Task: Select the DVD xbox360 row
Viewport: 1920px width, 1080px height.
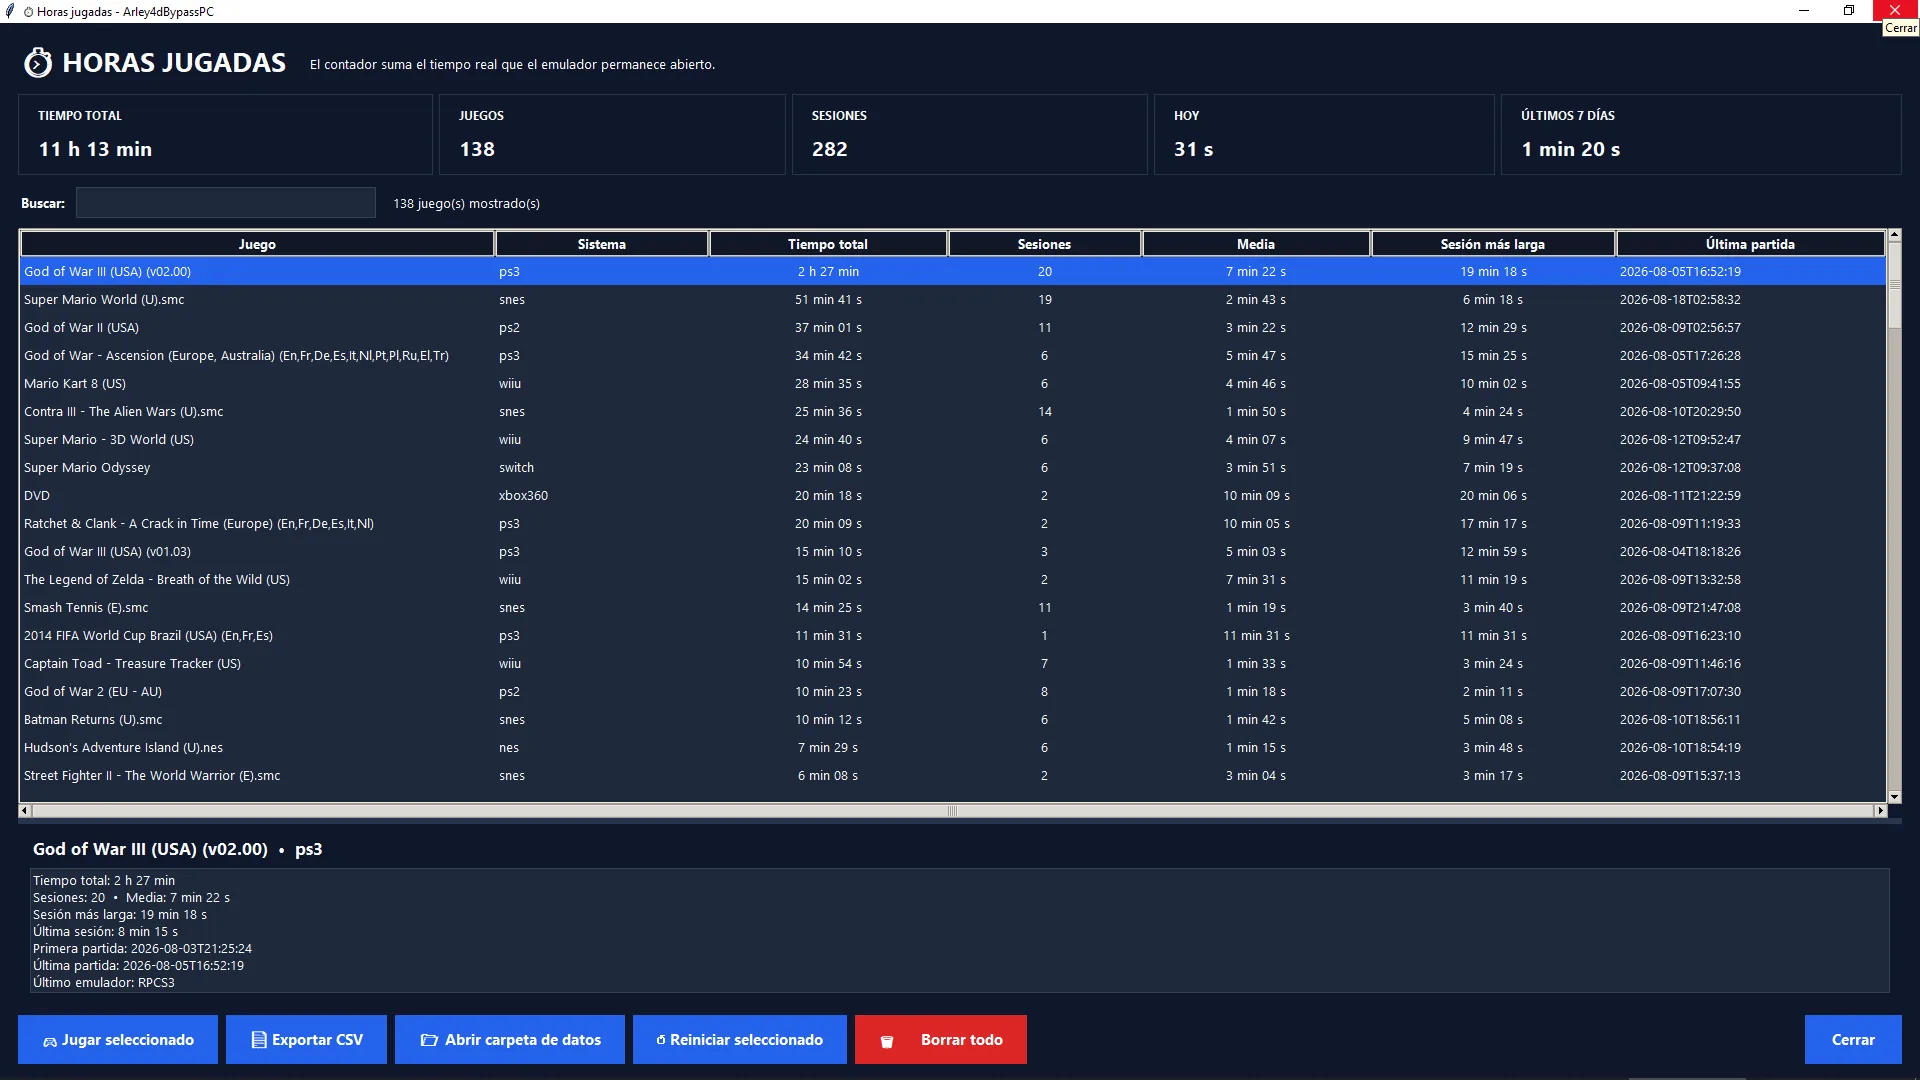Action: 953,495
